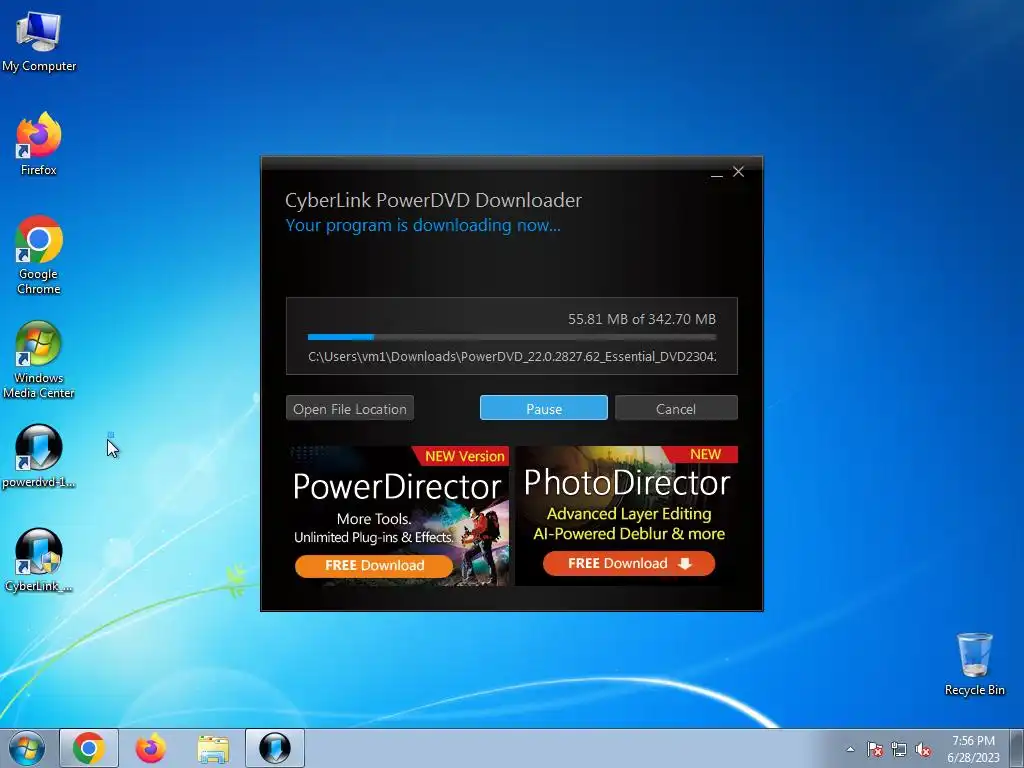Cancel the PowerDVD download
Viewport: 1024px width, 768px height.
pos(676,408)
